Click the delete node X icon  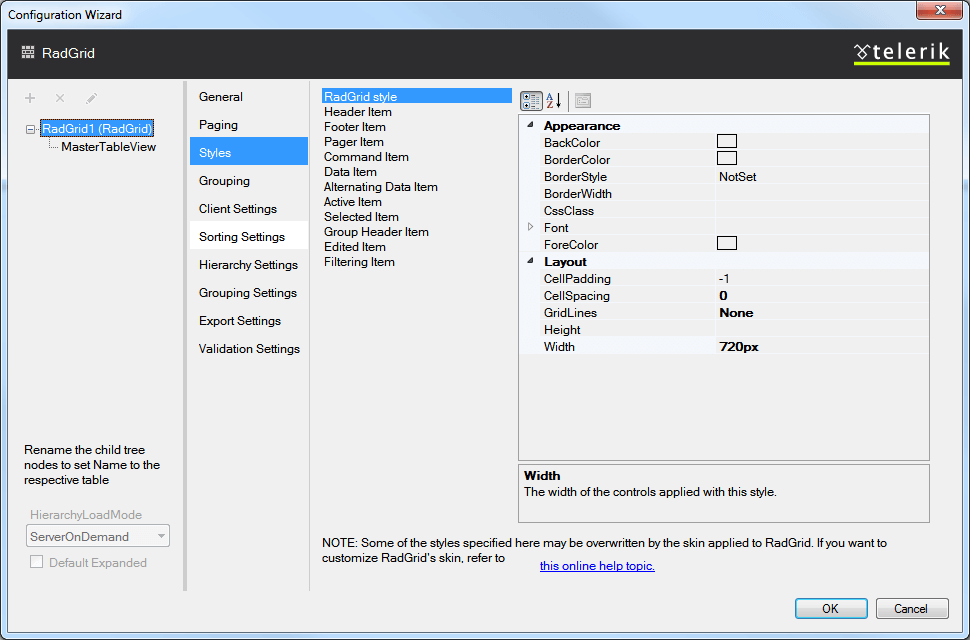tap(60, 98)
